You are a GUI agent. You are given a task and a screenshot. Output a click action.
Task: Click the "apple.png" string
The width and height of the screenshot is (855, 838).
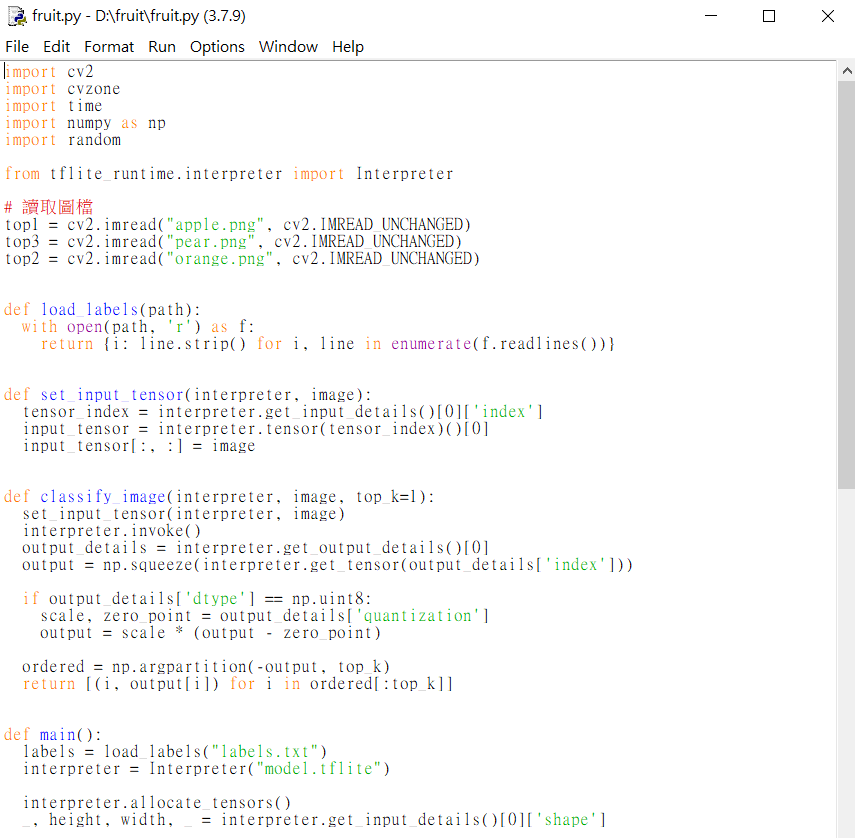point(215,225)
